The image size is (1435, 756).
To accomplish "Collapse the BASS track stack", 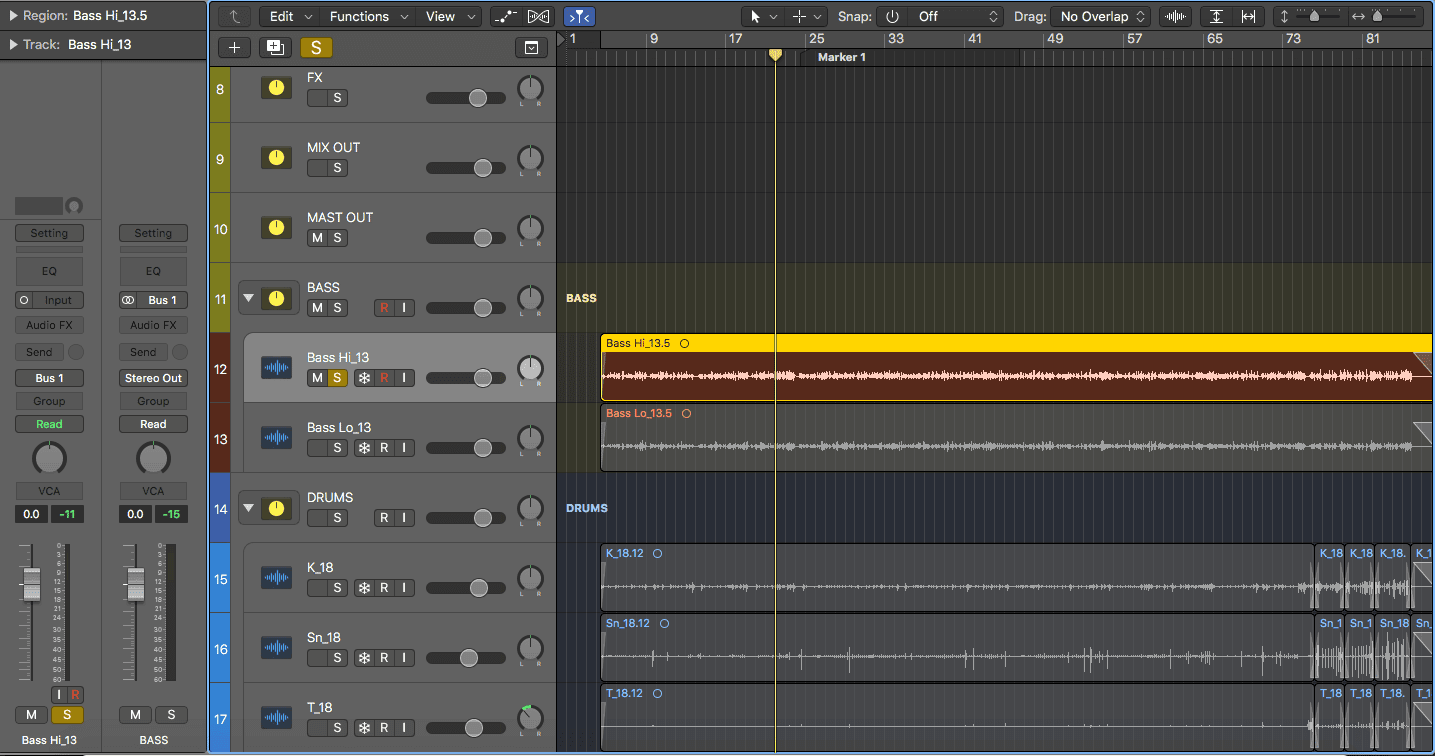I will (x=249, y=298).
